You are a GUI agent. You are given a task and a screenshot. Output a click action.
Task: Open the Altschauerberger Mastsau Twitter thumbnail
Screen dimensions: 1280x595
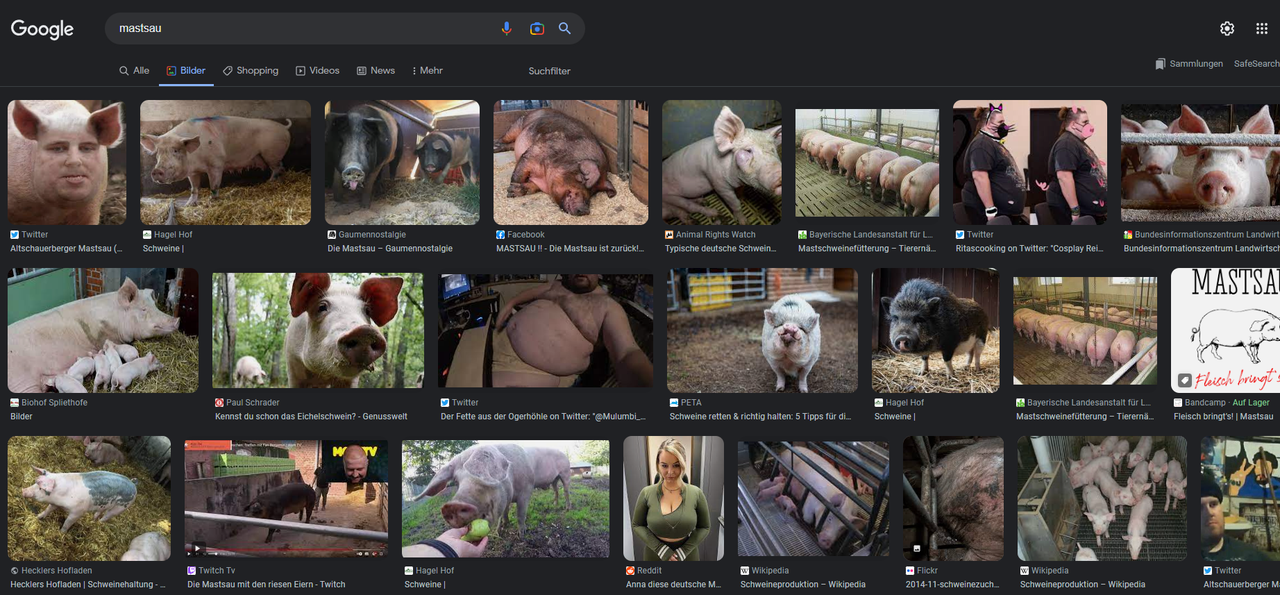tap(67, 162)
